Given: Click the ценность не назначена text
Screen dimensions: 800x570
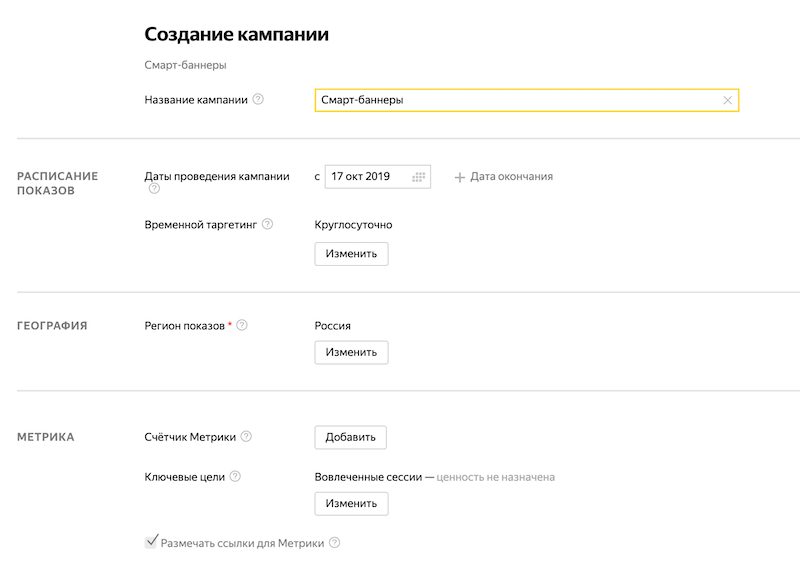Looking at the screenshot, I should (x=495, y=477).
